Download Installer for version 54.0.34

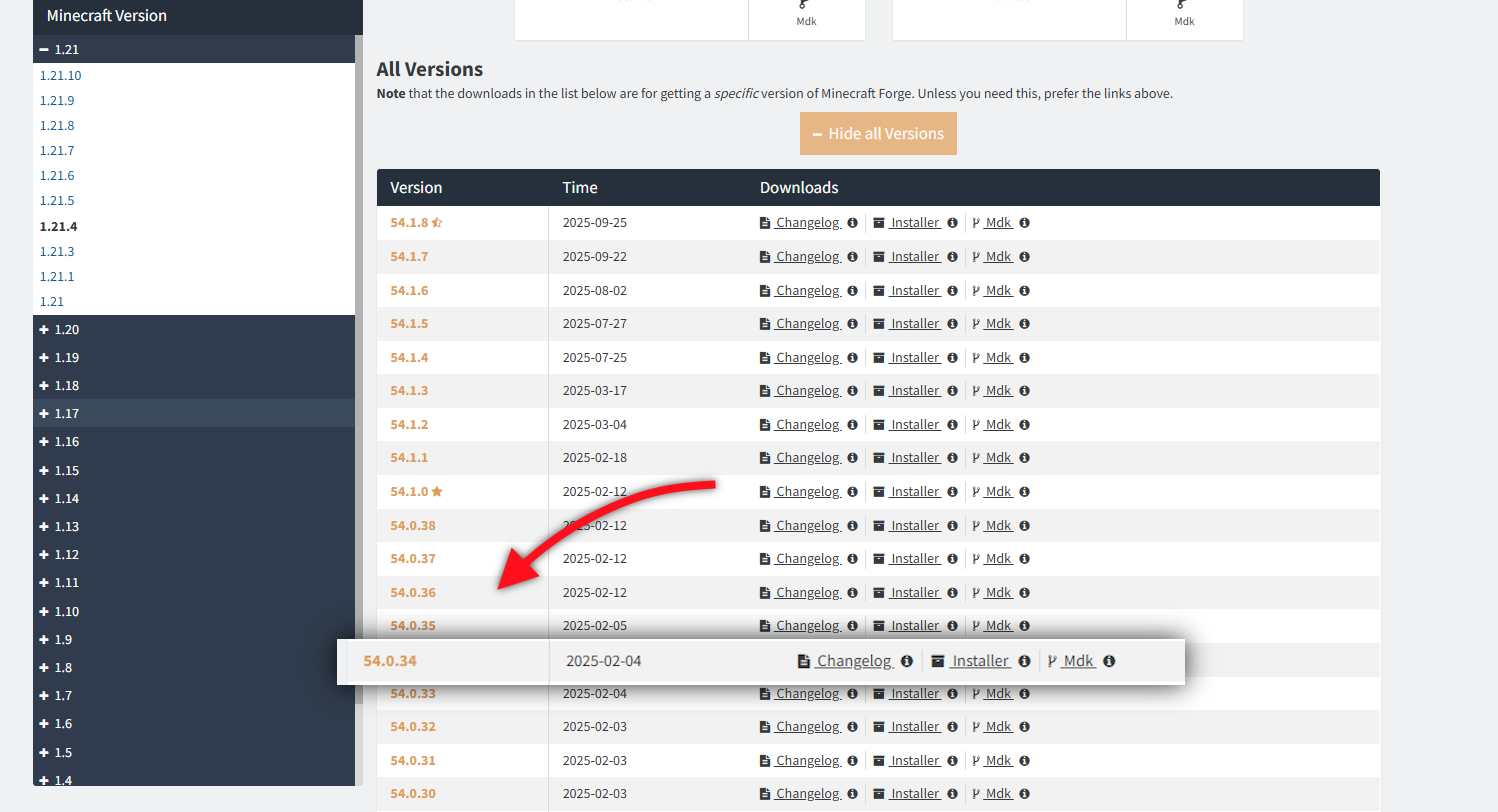[979, 661]
